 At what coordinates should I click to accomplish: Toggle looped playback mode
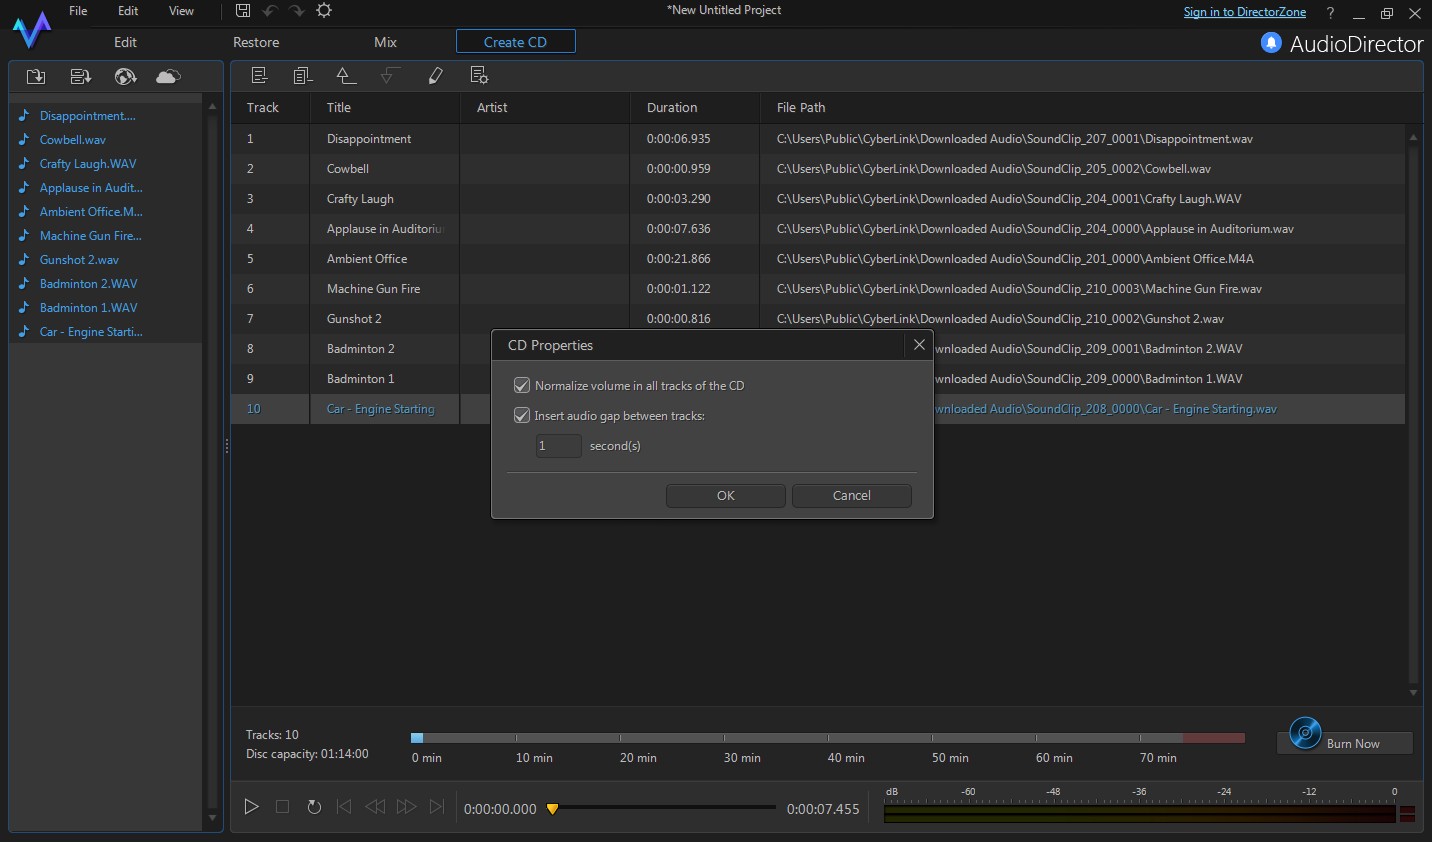[x=314, y=807]
